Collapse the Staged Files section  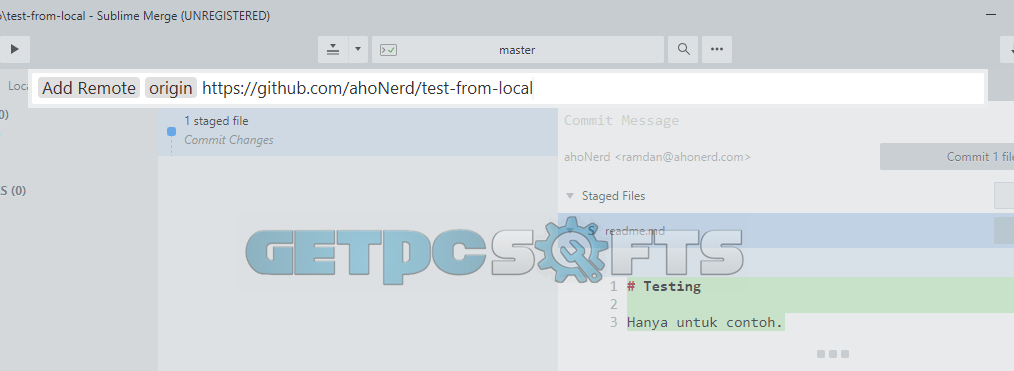[x=570, y=196]
